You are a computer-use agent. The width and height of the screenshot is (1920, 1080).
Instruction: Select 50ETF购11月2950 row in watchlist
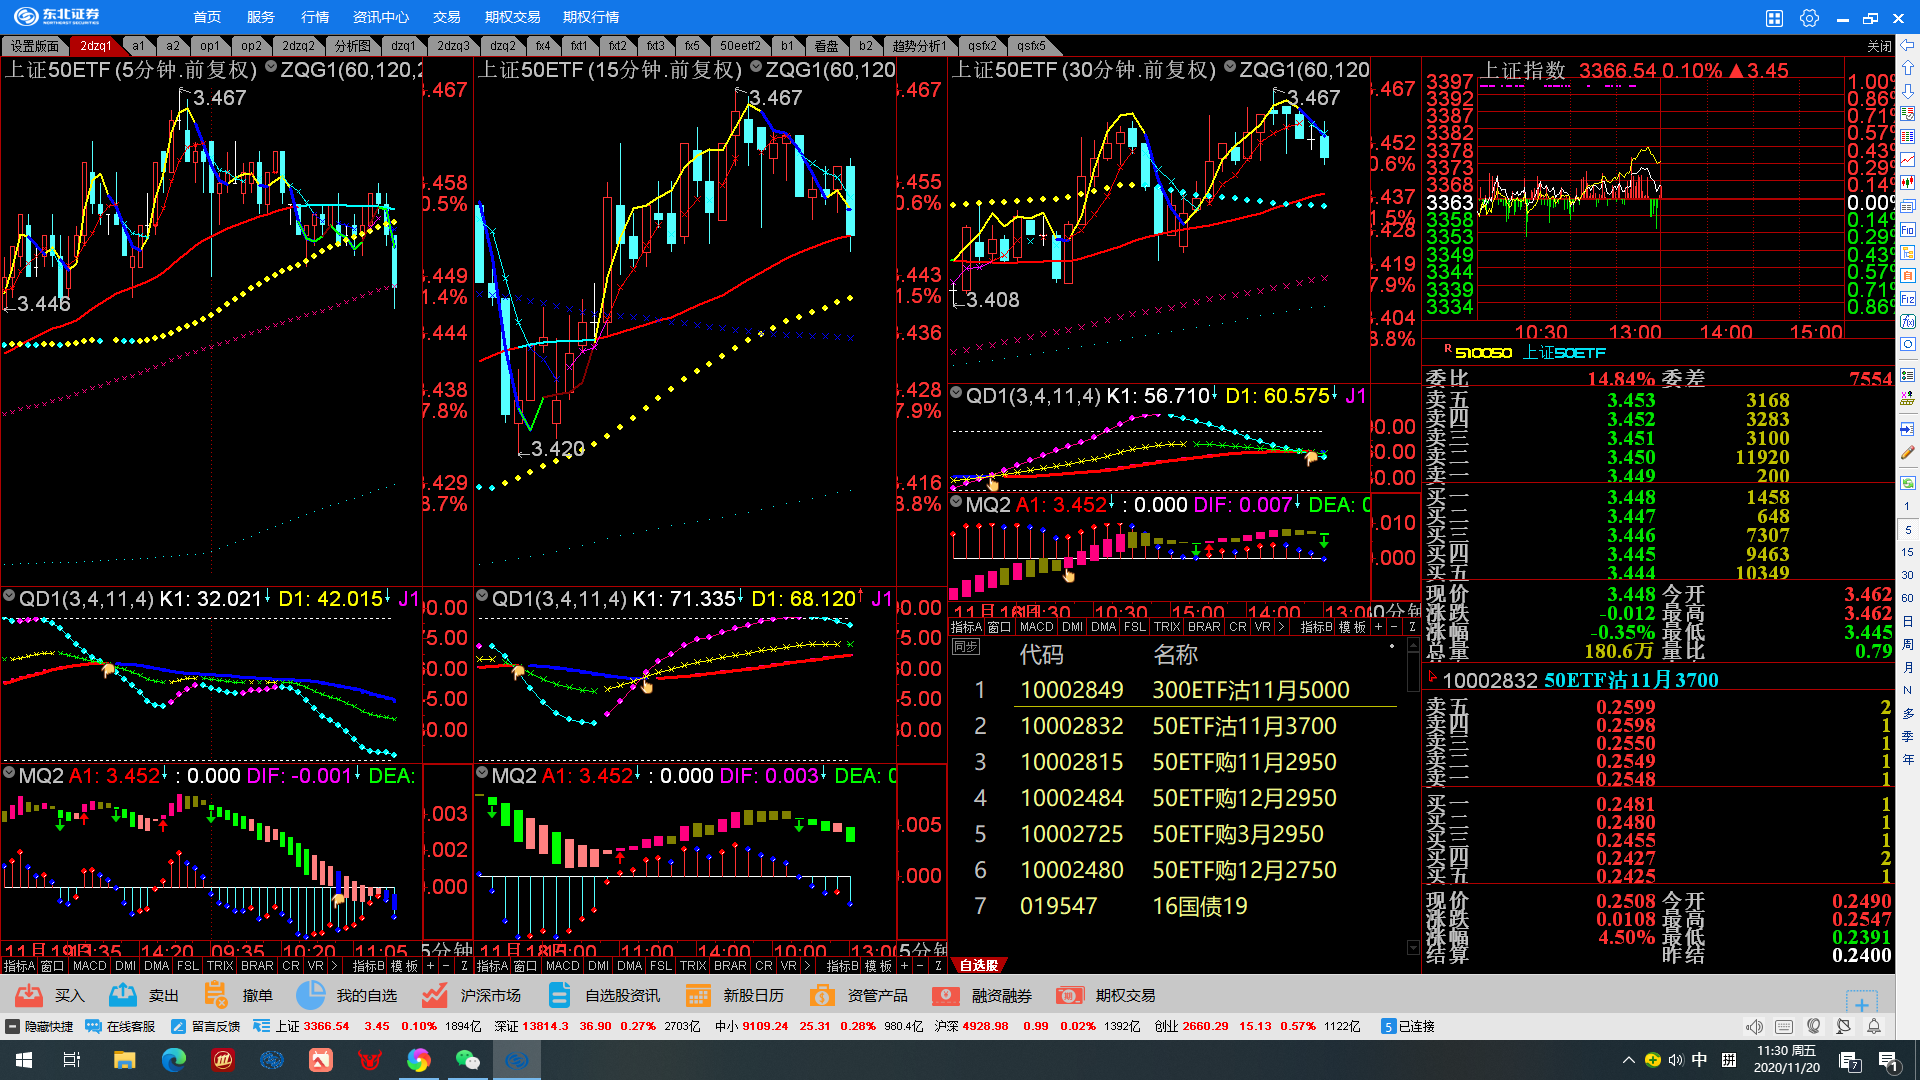[1243, 762]
